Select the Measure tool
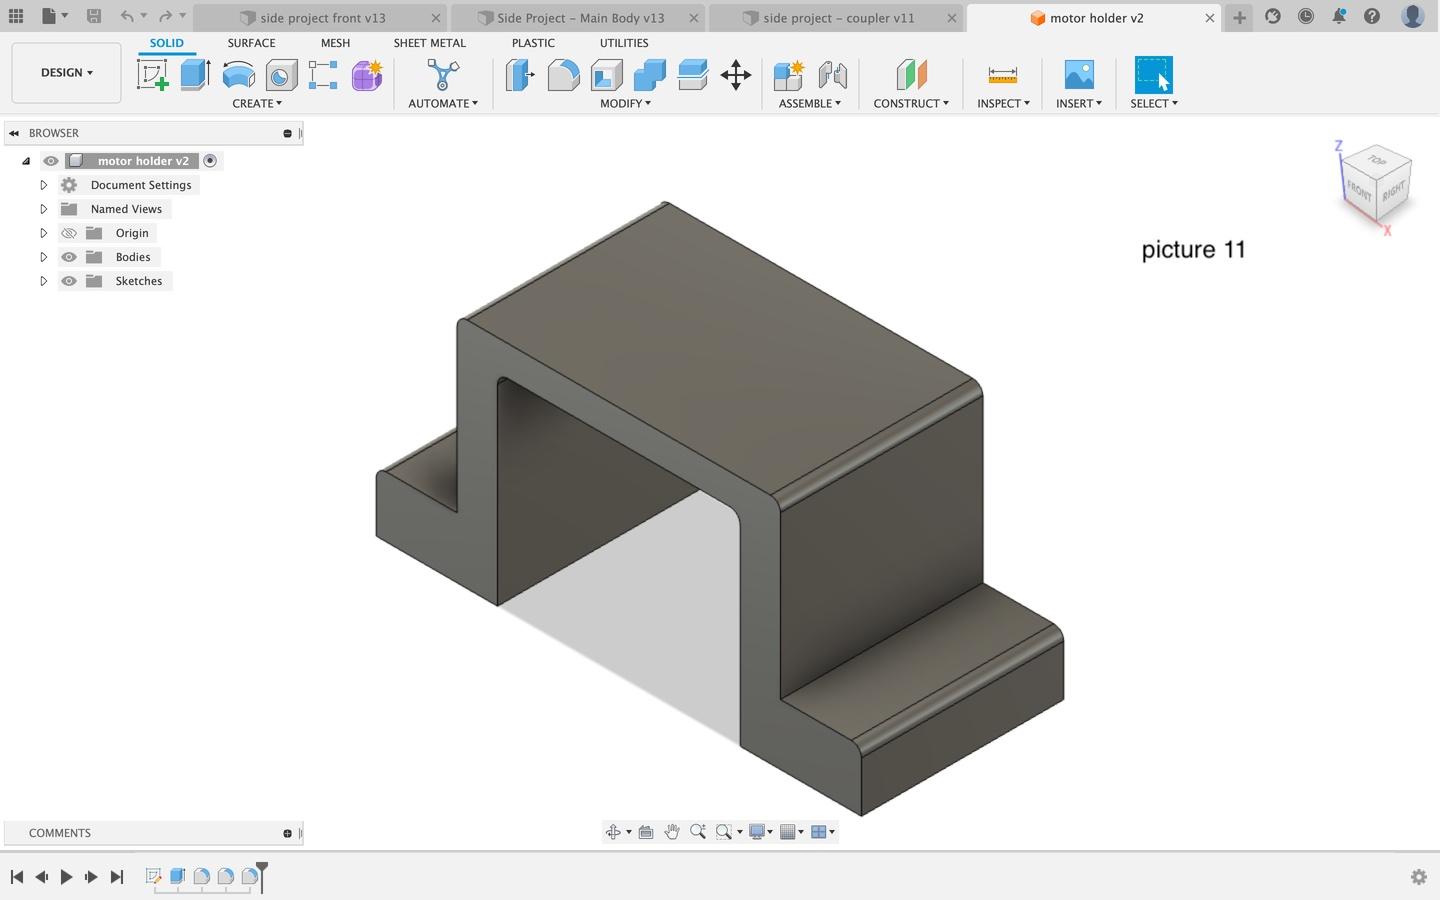This screenshot has width=1440, height=900. coord(1002,75)
